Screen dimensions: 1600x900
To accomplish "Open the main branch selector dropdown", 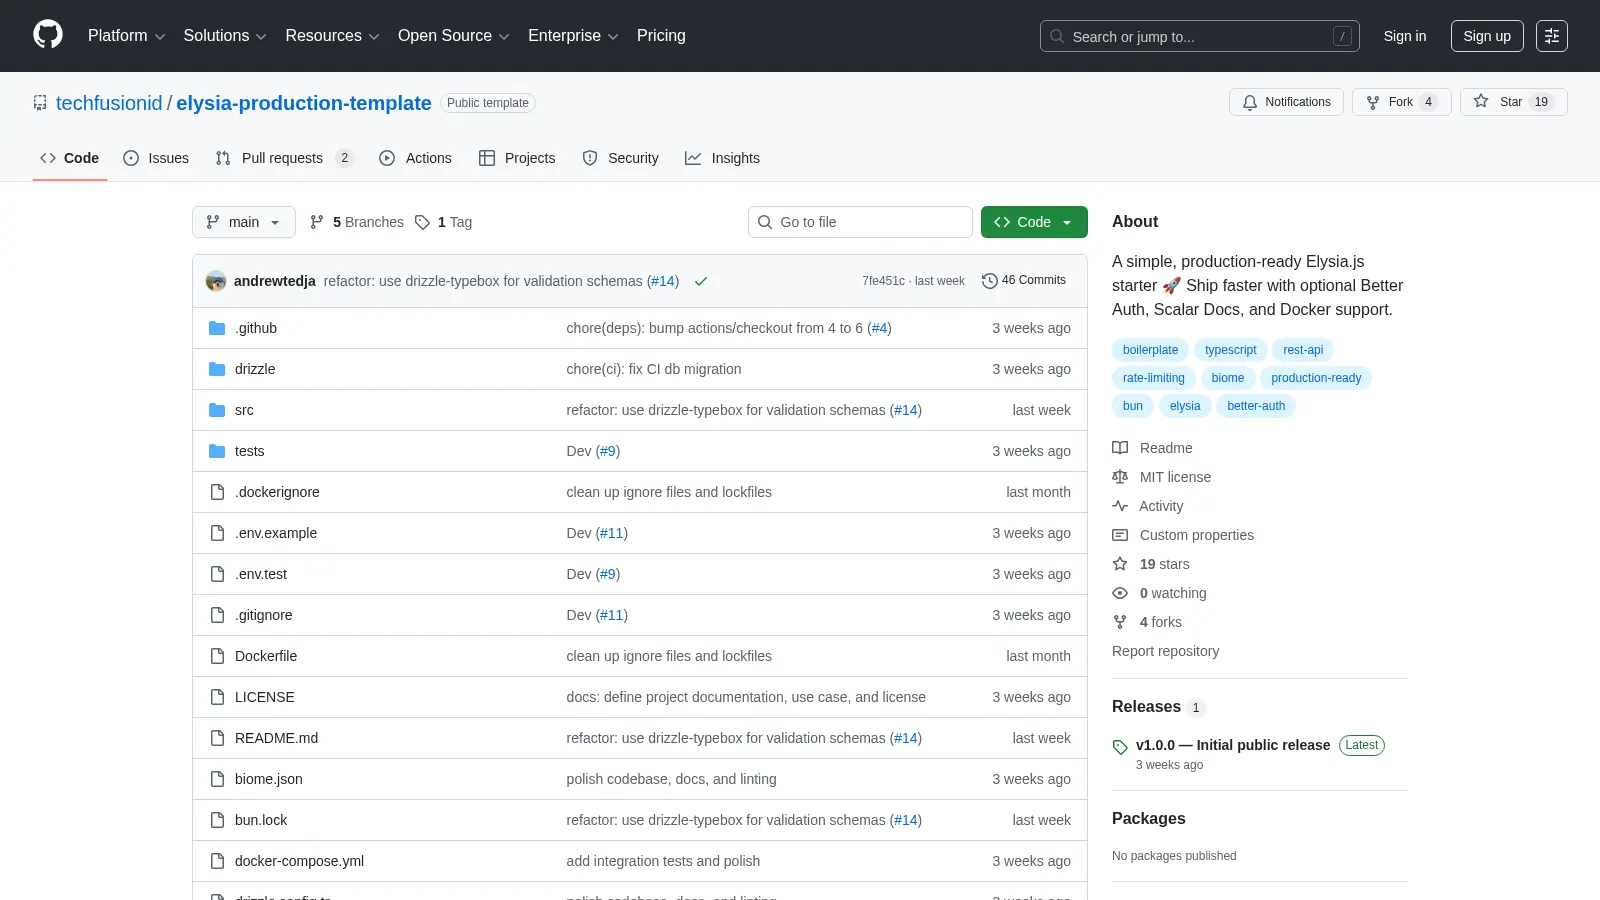I will (244, 222).
